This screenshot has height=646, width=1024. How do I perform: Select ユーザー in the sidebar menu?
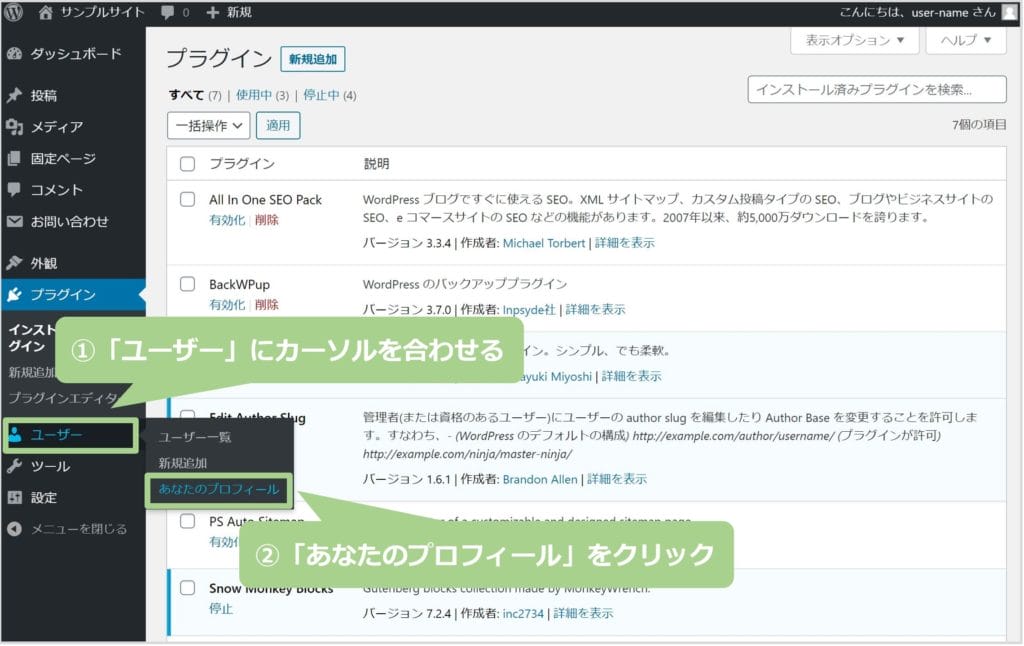57,435
